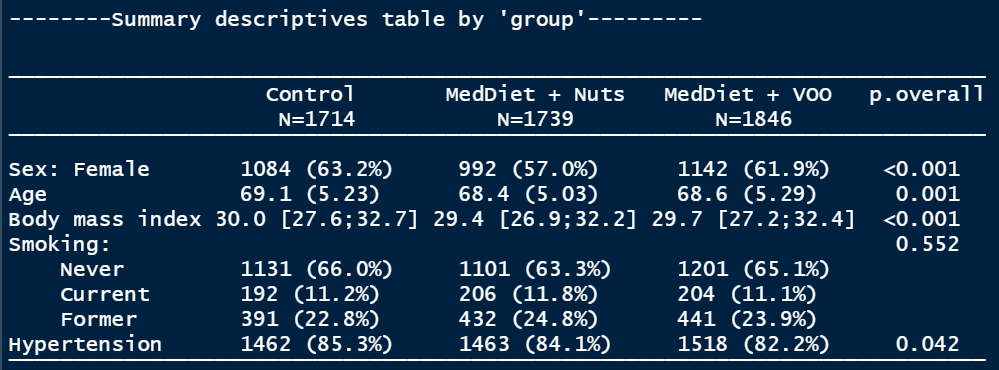
Task: Select the Age row label
Action: (27, 194)
